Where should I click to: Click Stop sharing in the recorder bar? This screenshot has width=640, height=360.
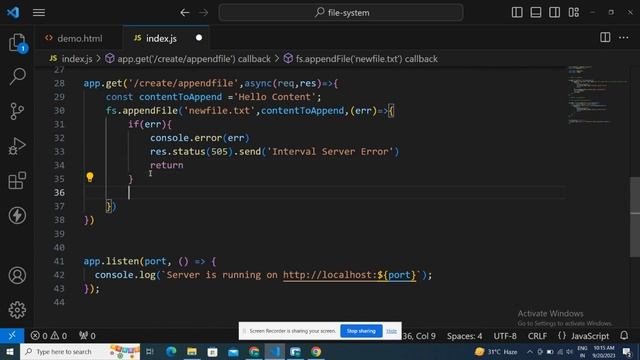[361, 331]
